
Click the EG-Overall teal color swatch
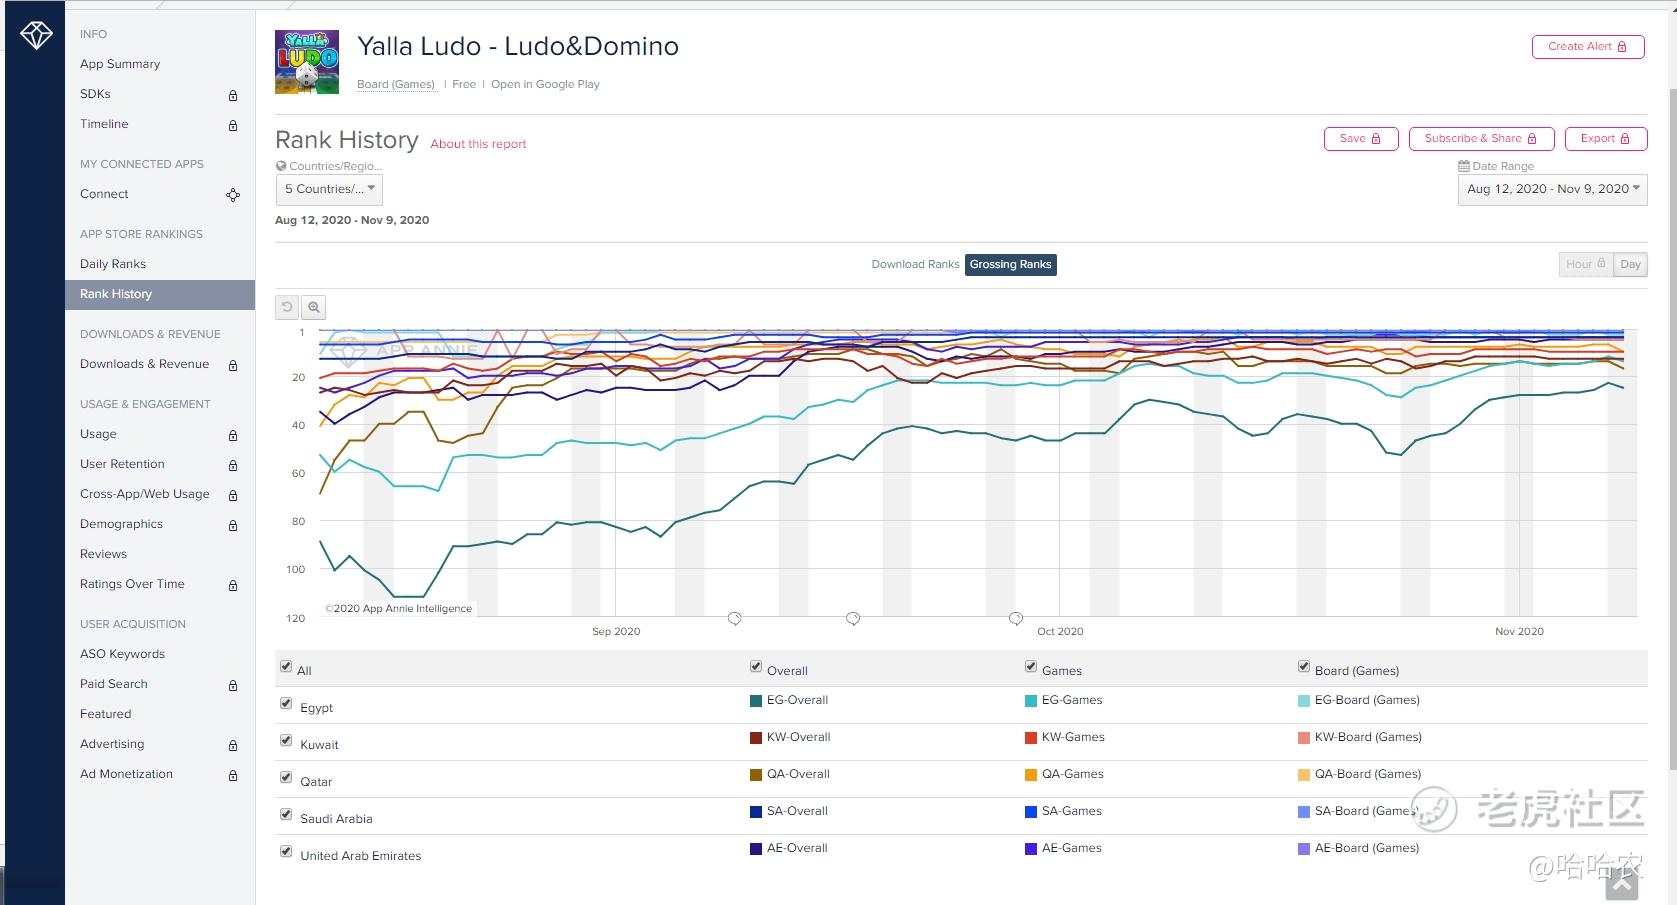tap(756, 700)
